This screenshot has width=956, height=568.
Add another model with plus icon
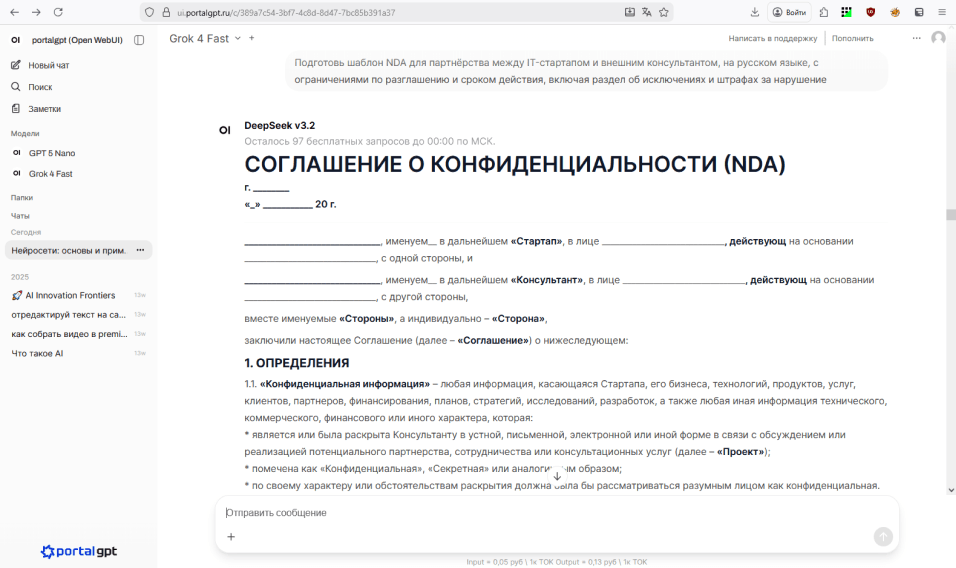click(x=252, y=38)
